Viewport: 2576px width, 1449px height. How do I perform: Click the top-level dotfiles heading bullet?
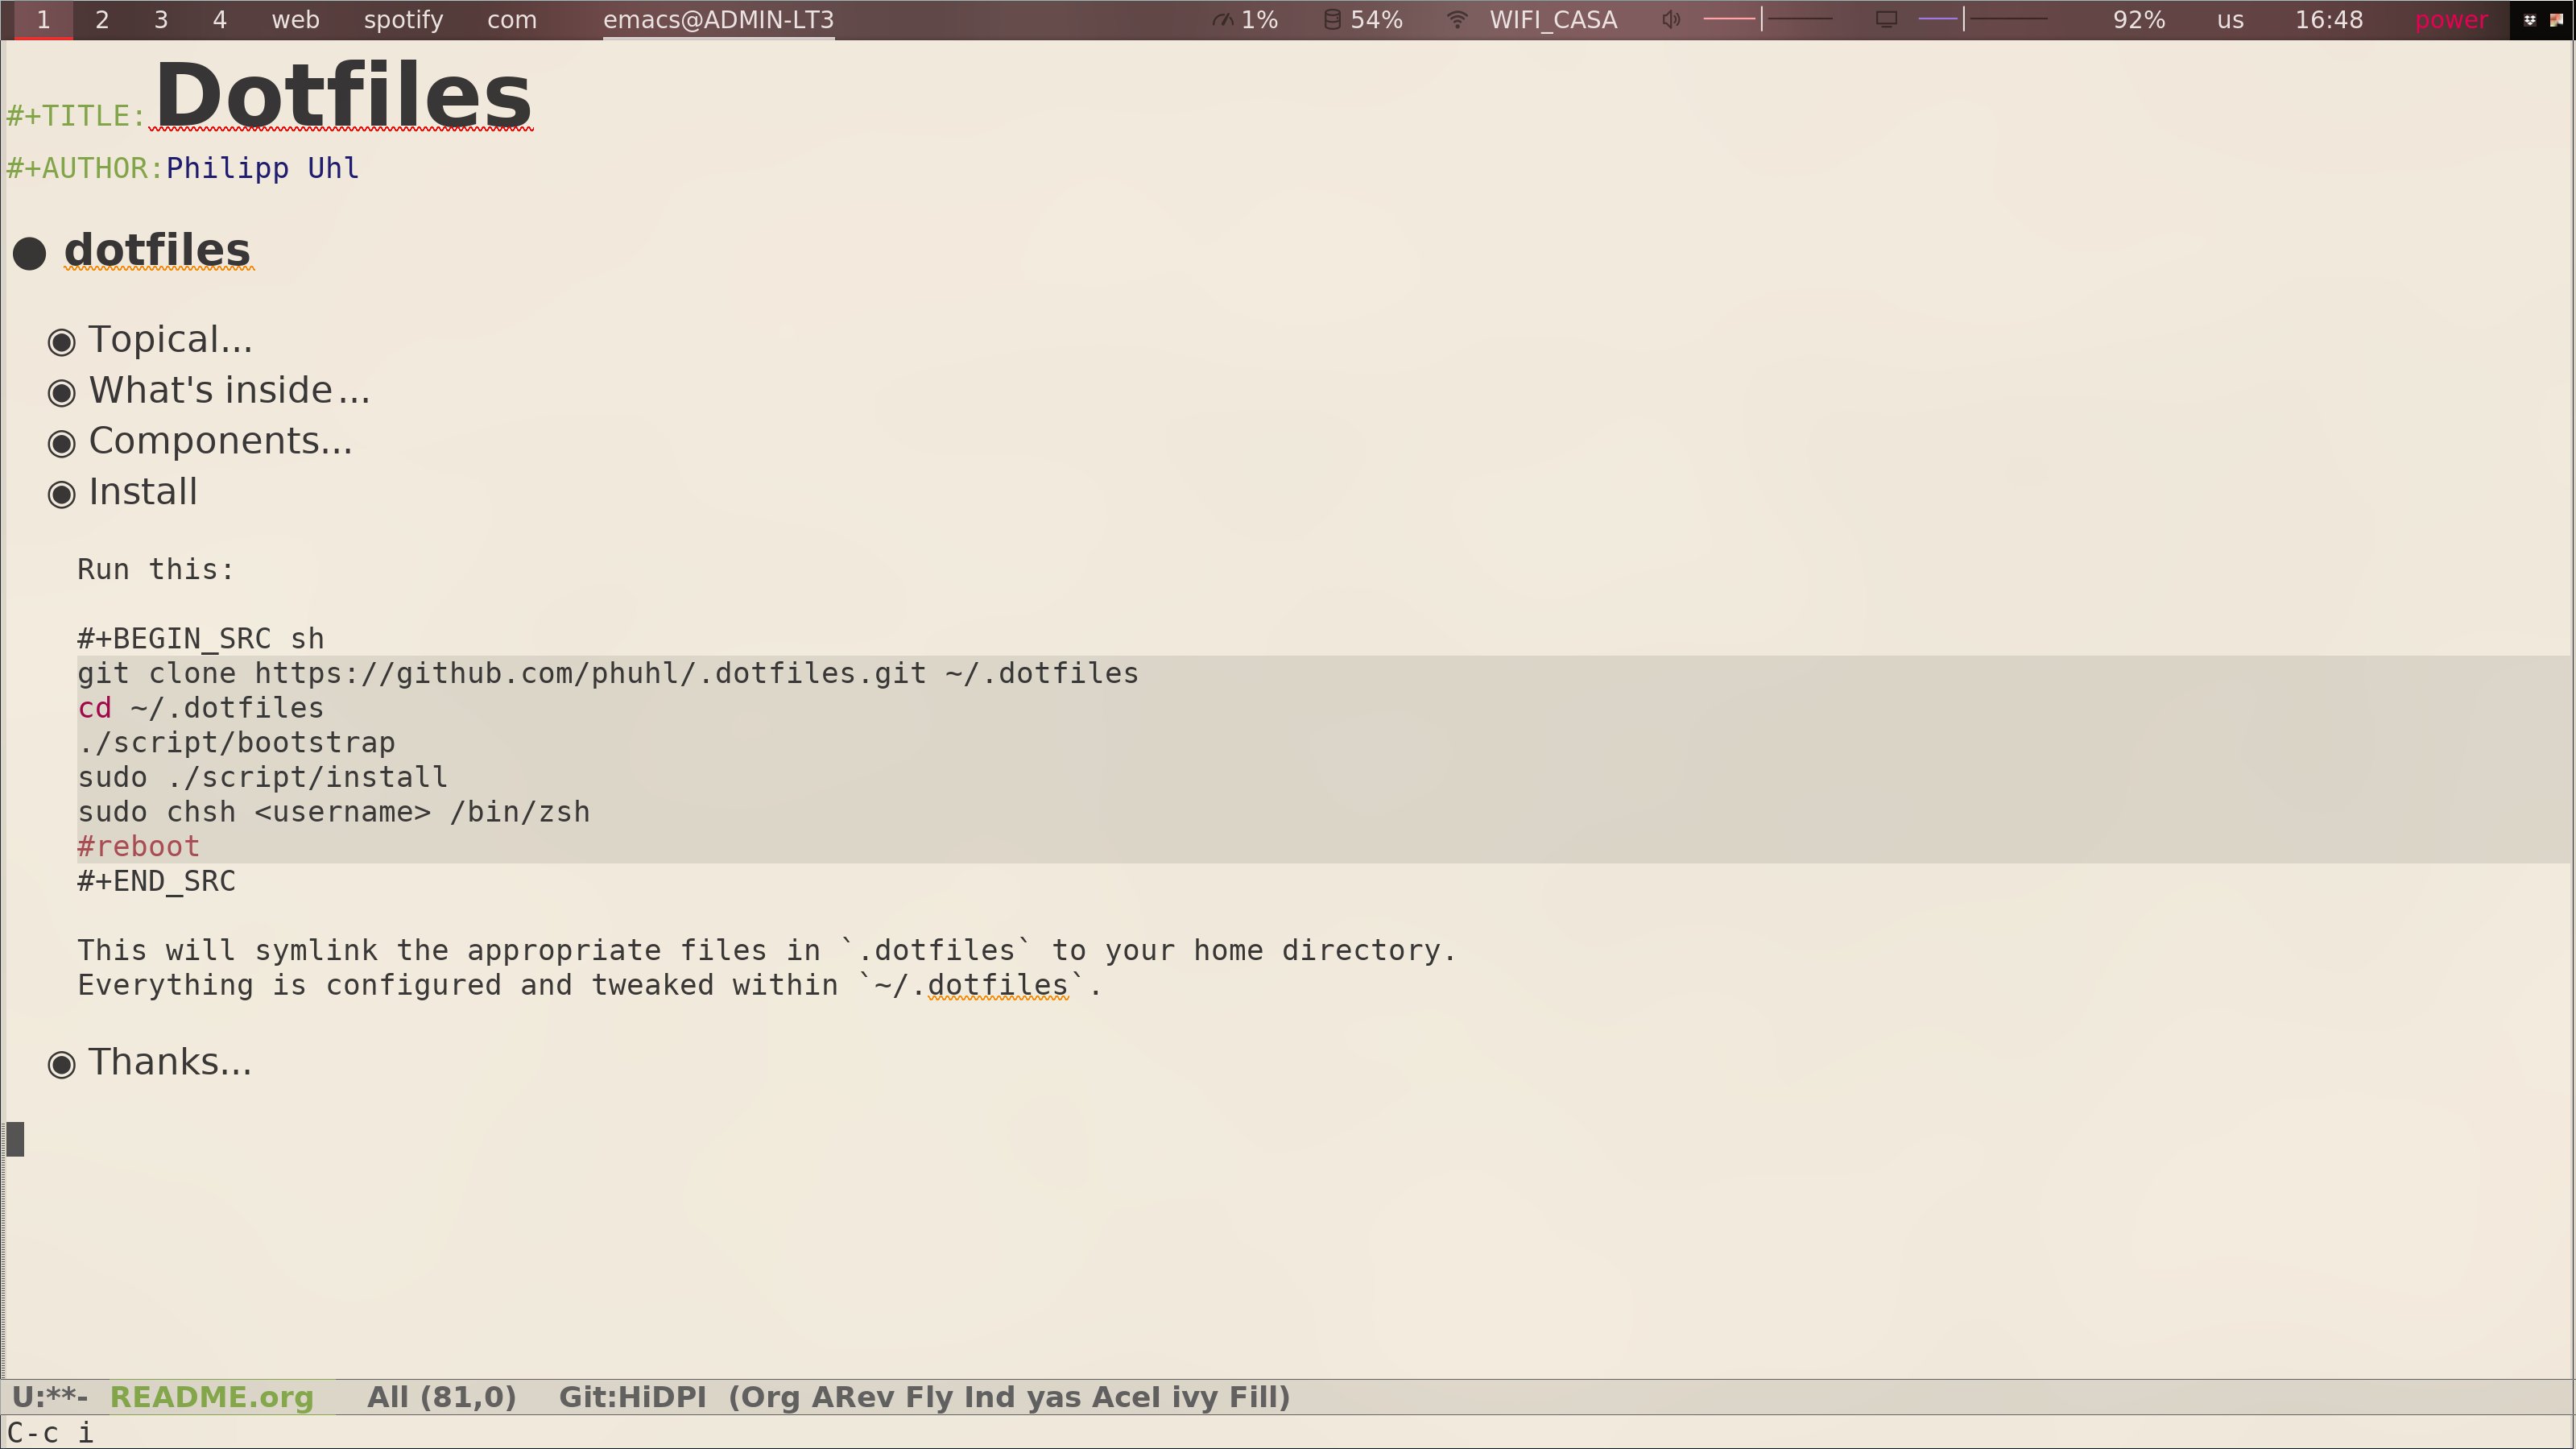30,253
